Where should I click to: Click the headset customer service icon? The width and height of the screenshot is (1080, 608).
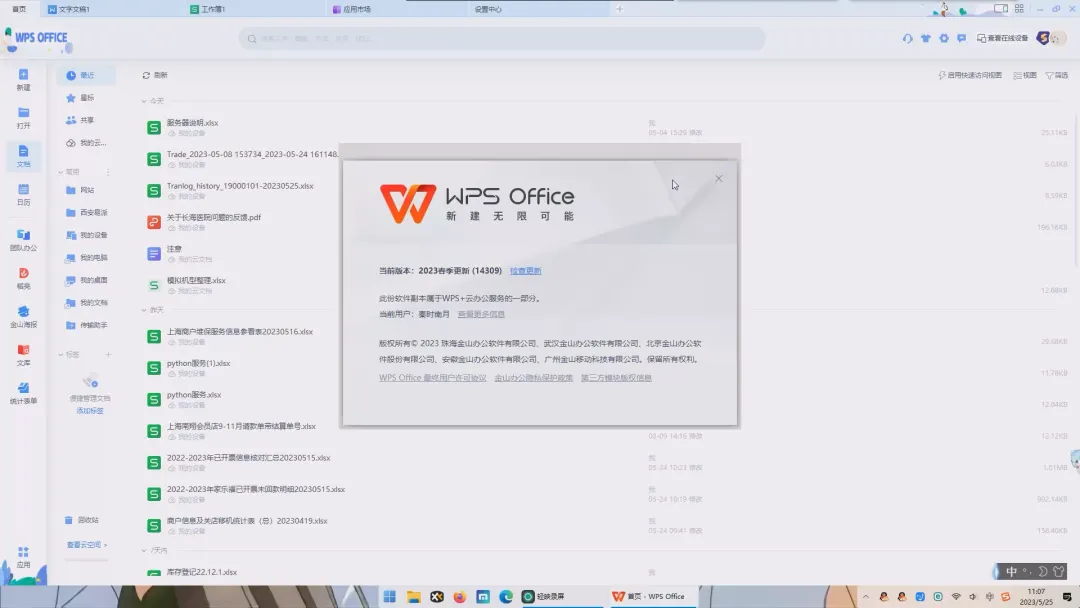(x=908, y=39)
